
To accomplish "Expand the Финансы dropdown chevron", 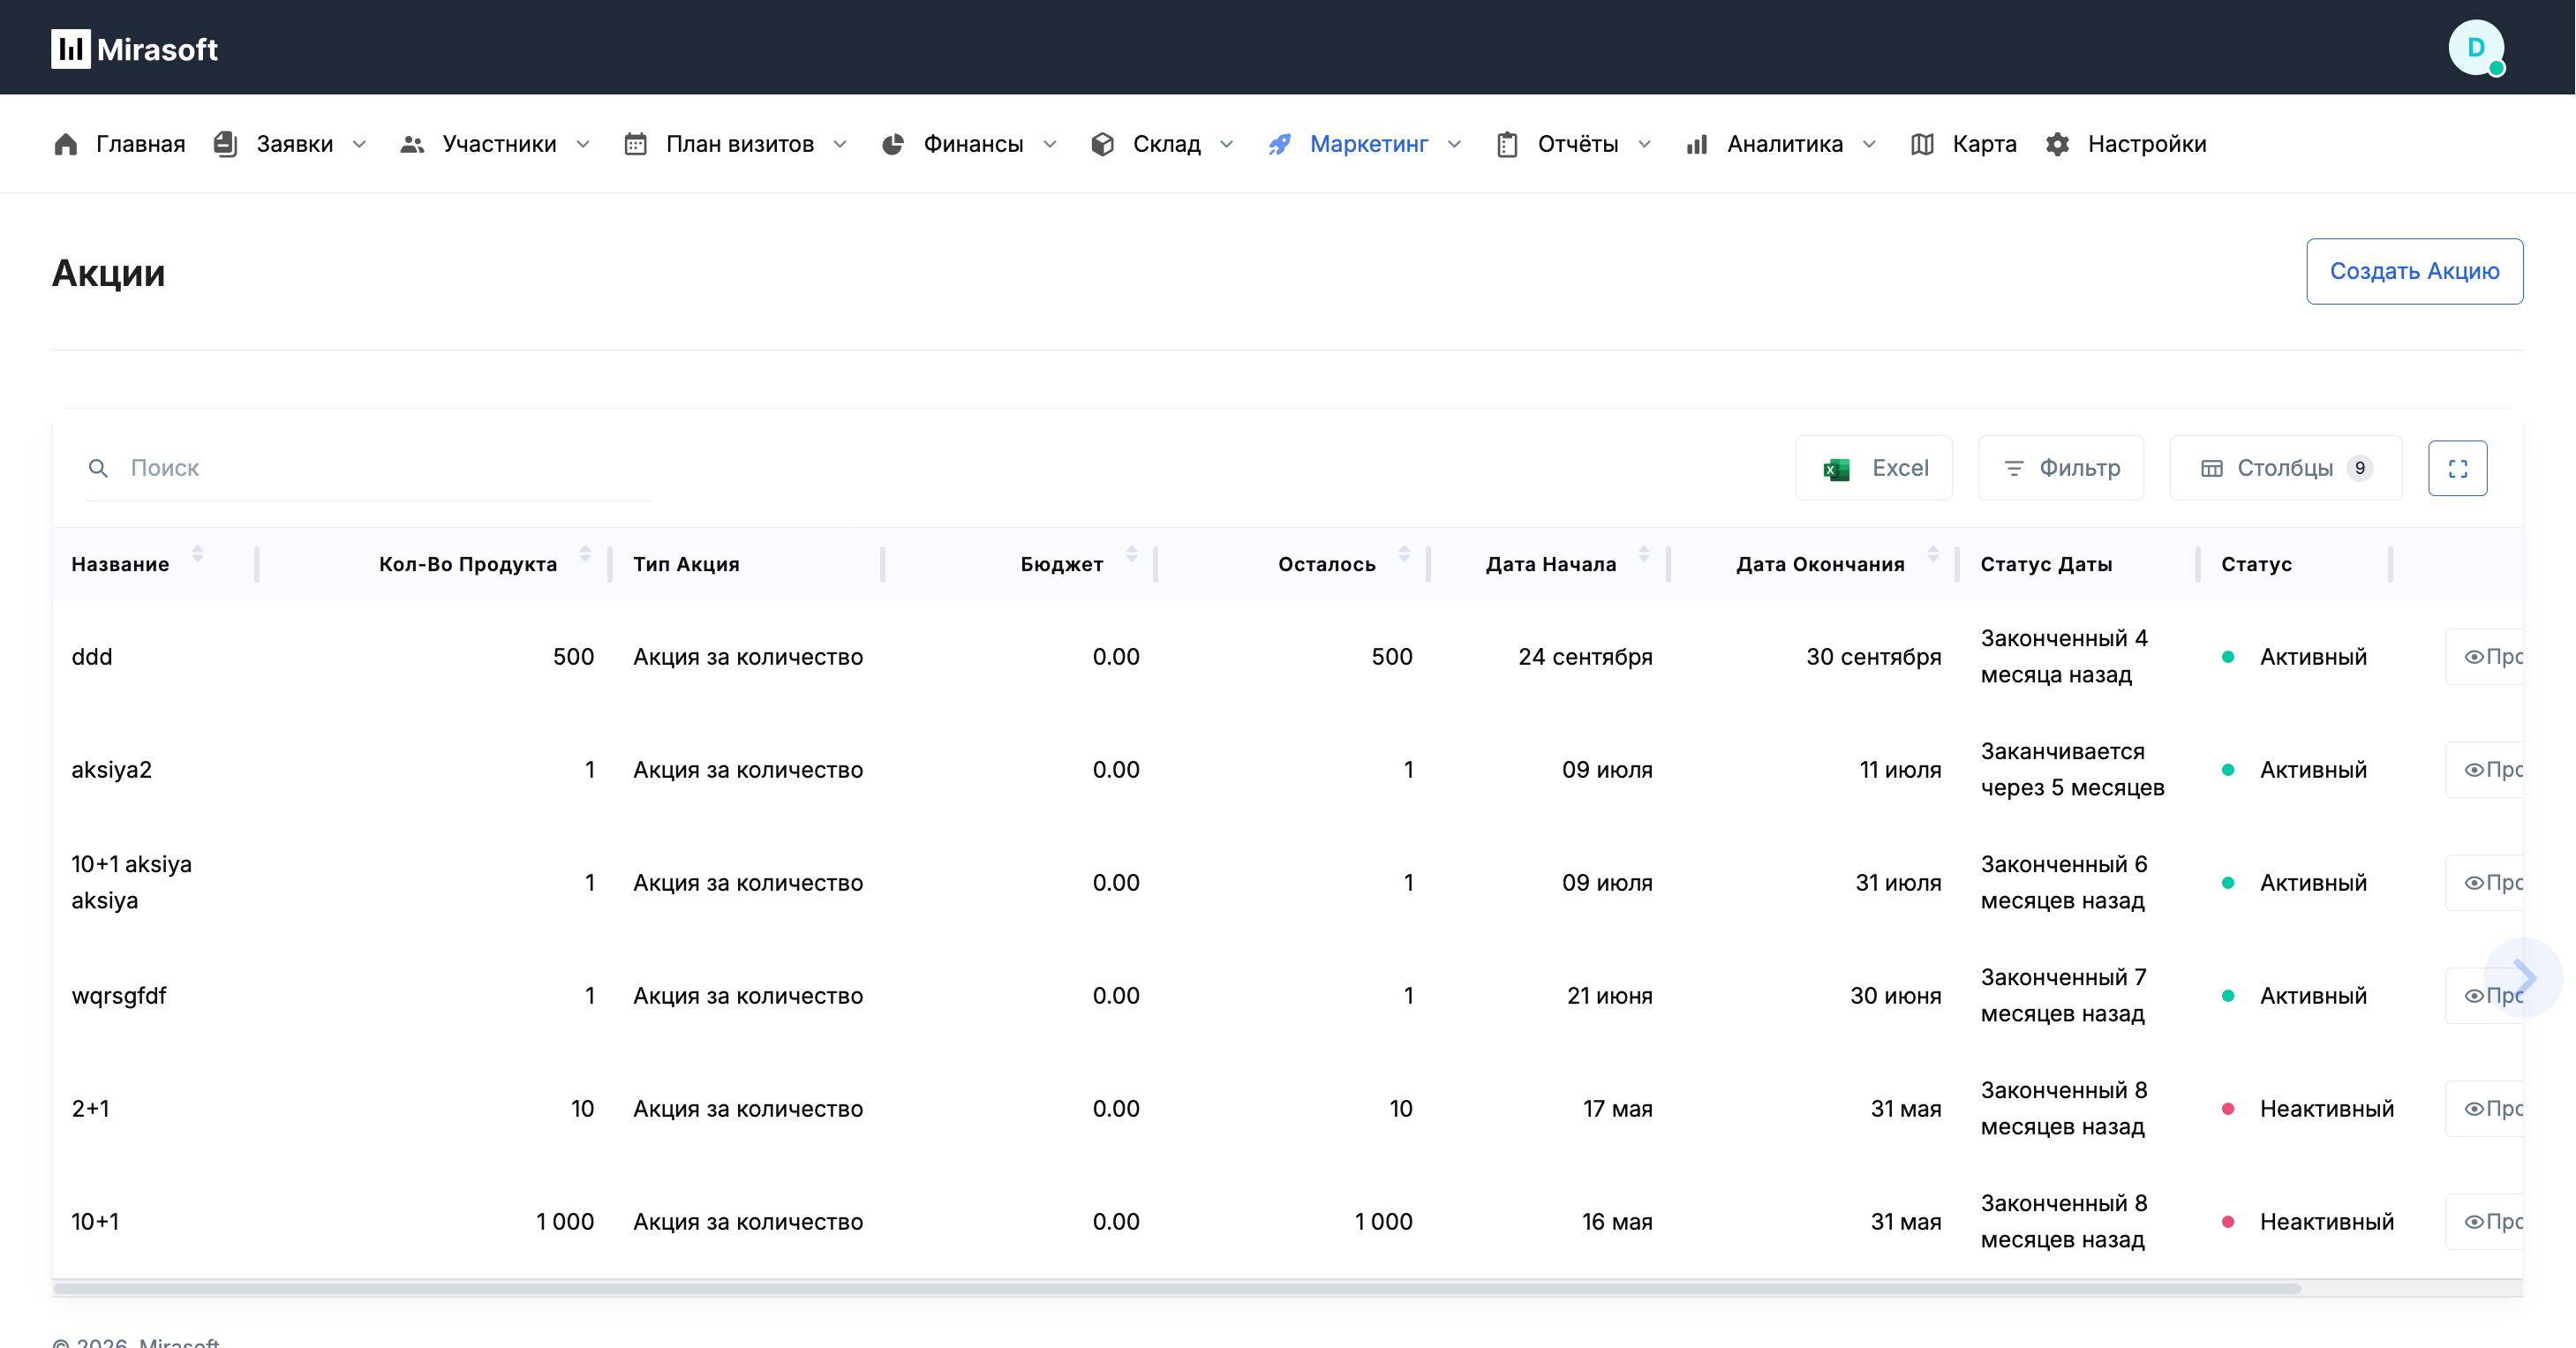I will (x=1050, y=144).
